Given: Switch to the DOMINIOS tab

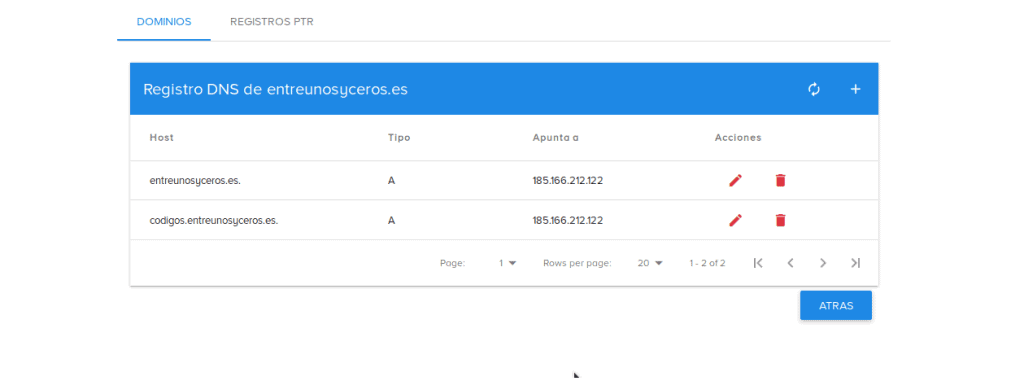Looking at the screenshot, I should click(164, 22).
